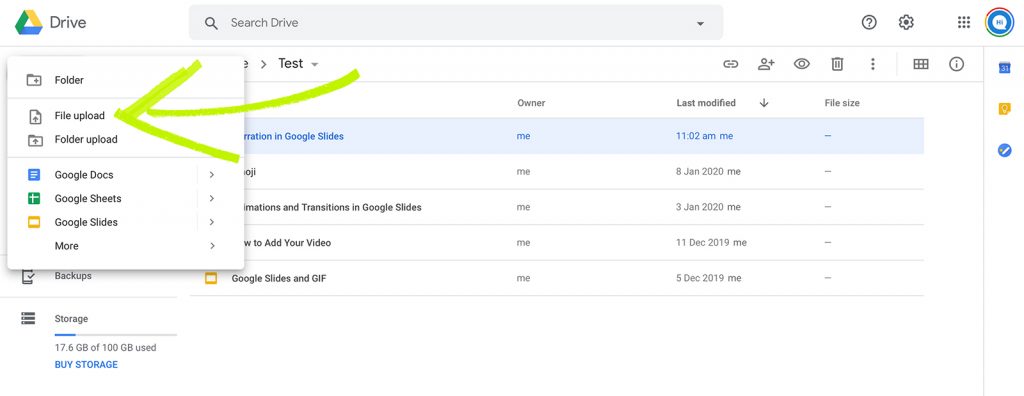Click into the Search Drive field
This screenshot has height=396, width=1024.
coord(456,23)
